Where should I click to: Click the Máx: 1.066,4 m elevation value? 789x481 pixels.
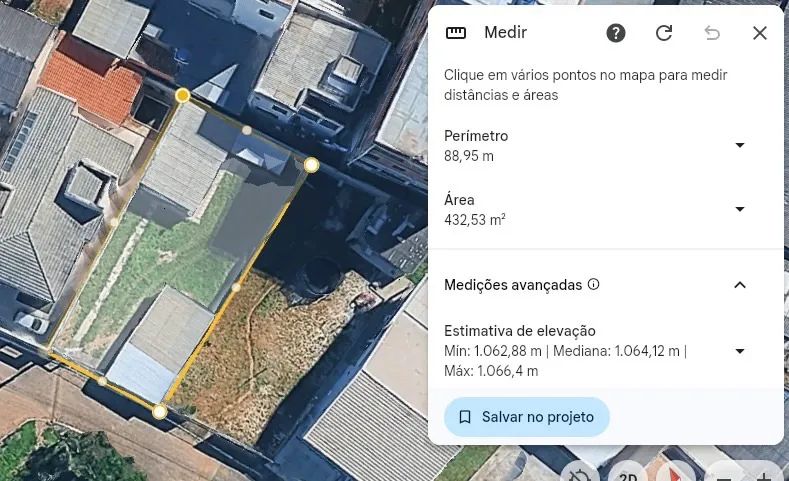point(491,371)
